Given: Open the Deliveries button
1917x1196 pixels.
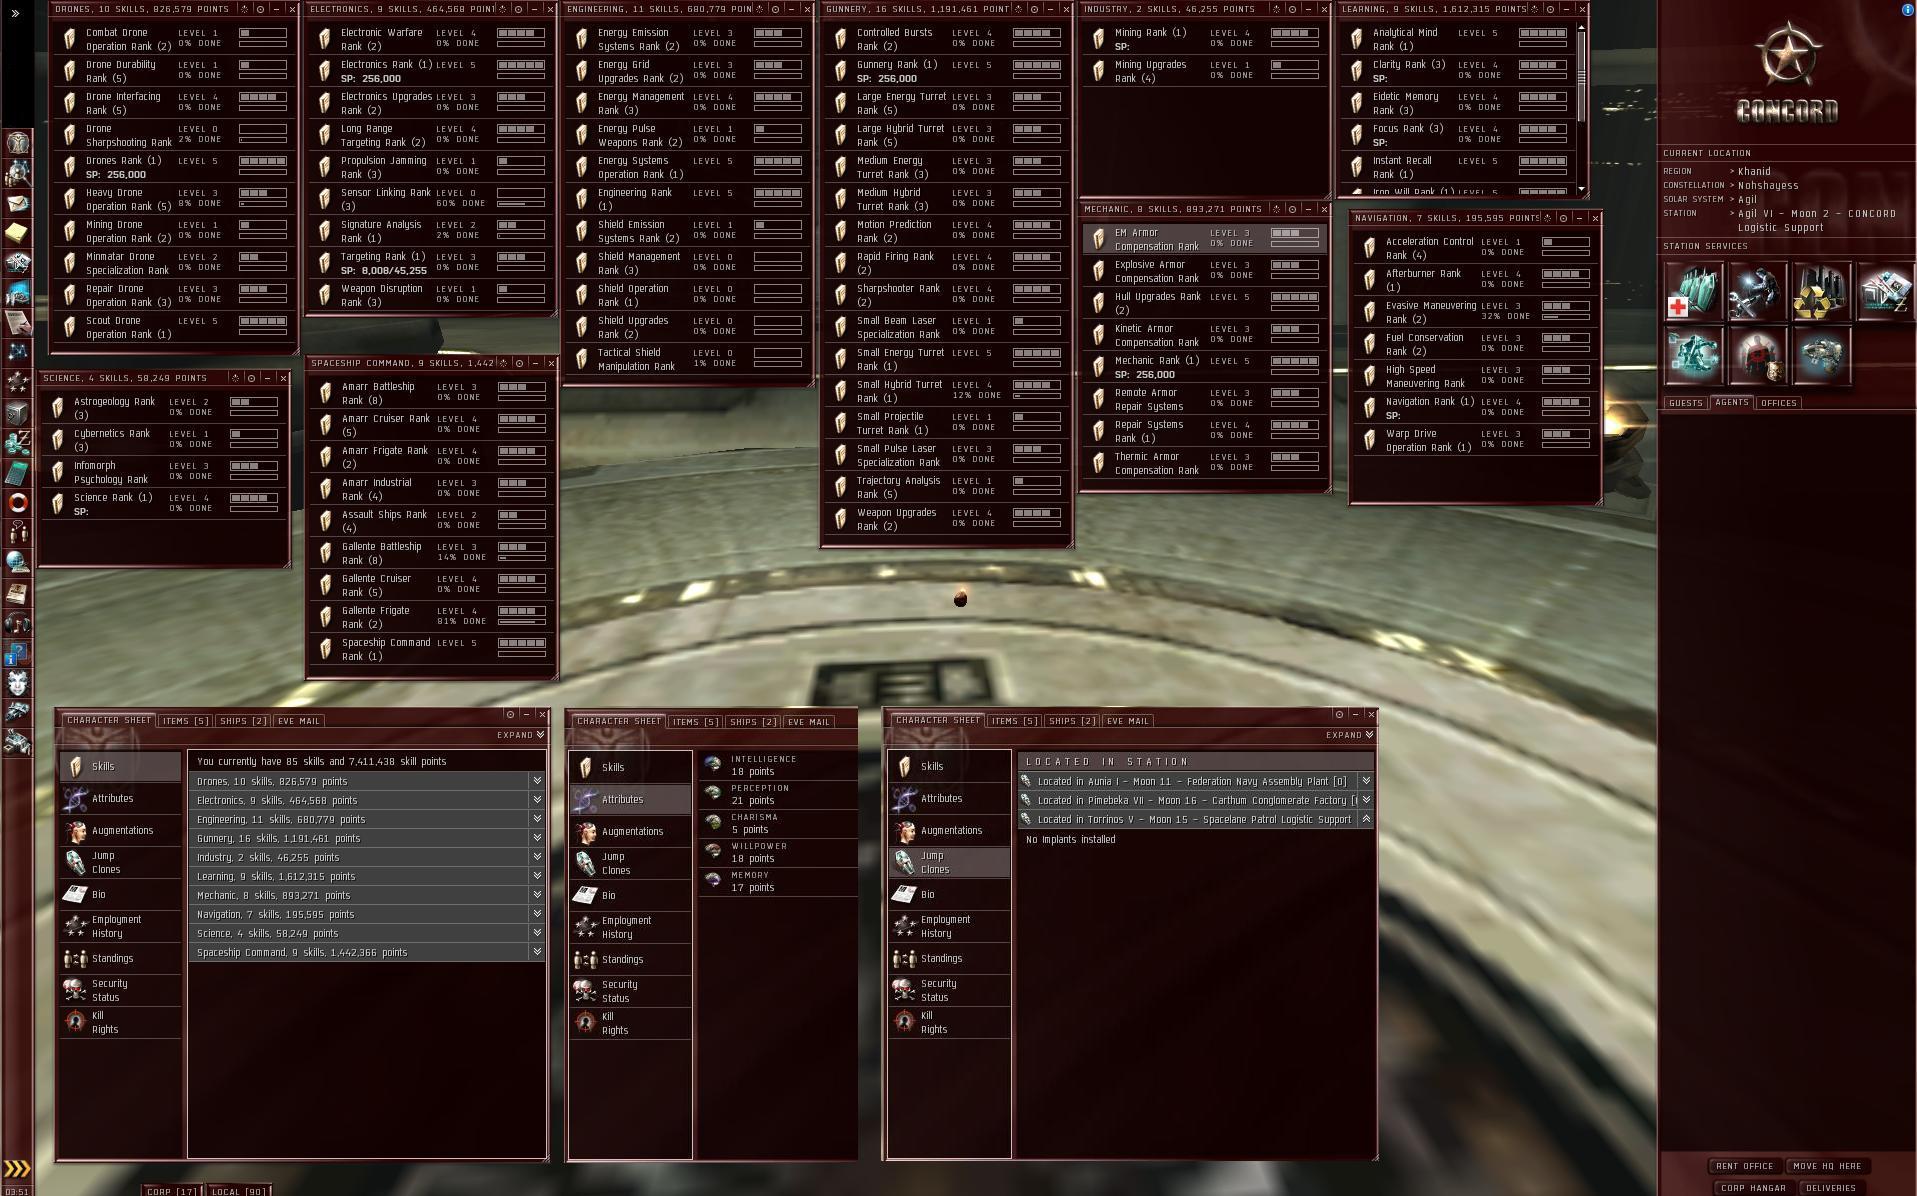Looking at the screenshot, I should point(1831,1188).
